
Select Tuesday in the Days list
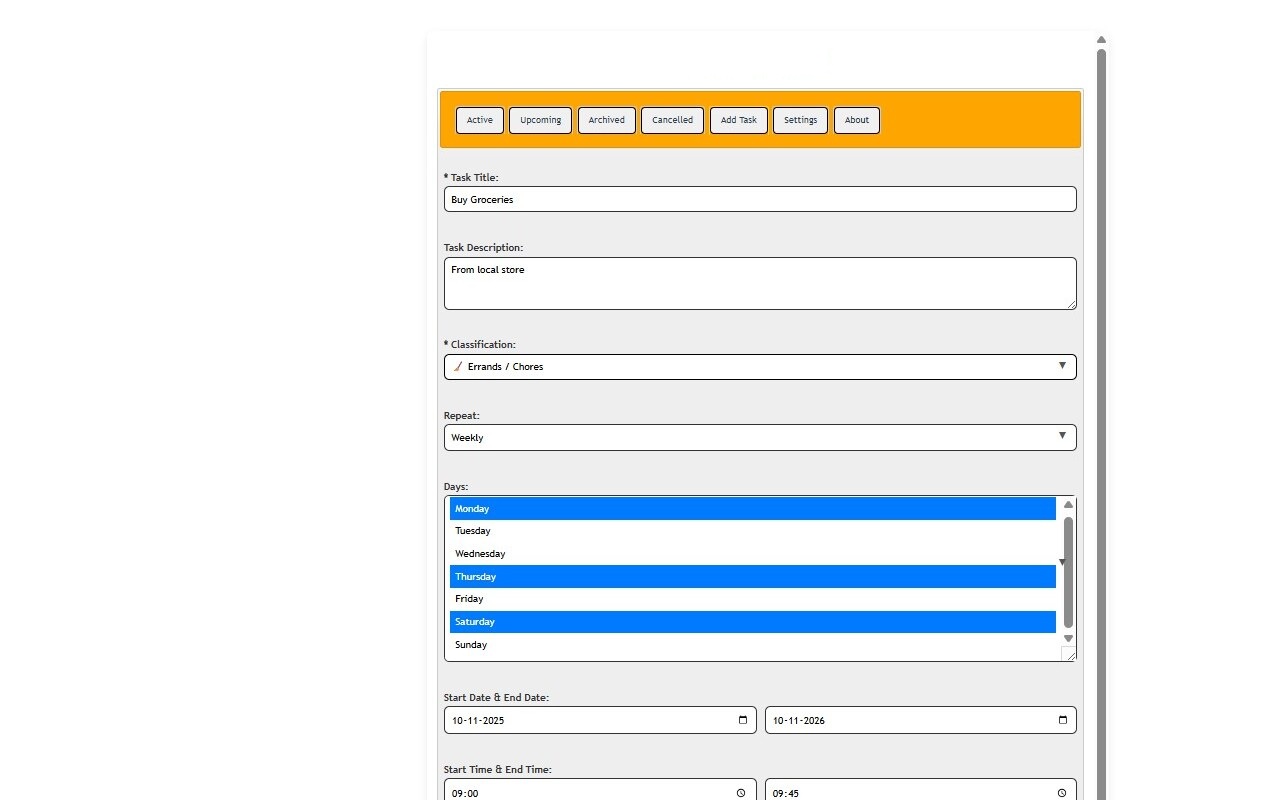752,531
